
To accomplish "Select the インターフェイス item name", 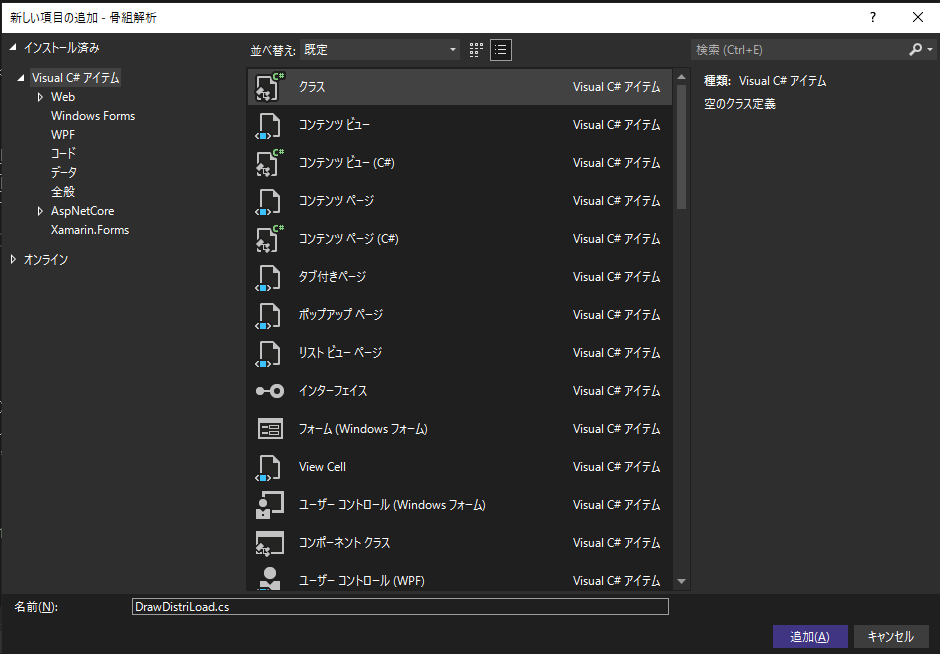I will coord(333,391).
